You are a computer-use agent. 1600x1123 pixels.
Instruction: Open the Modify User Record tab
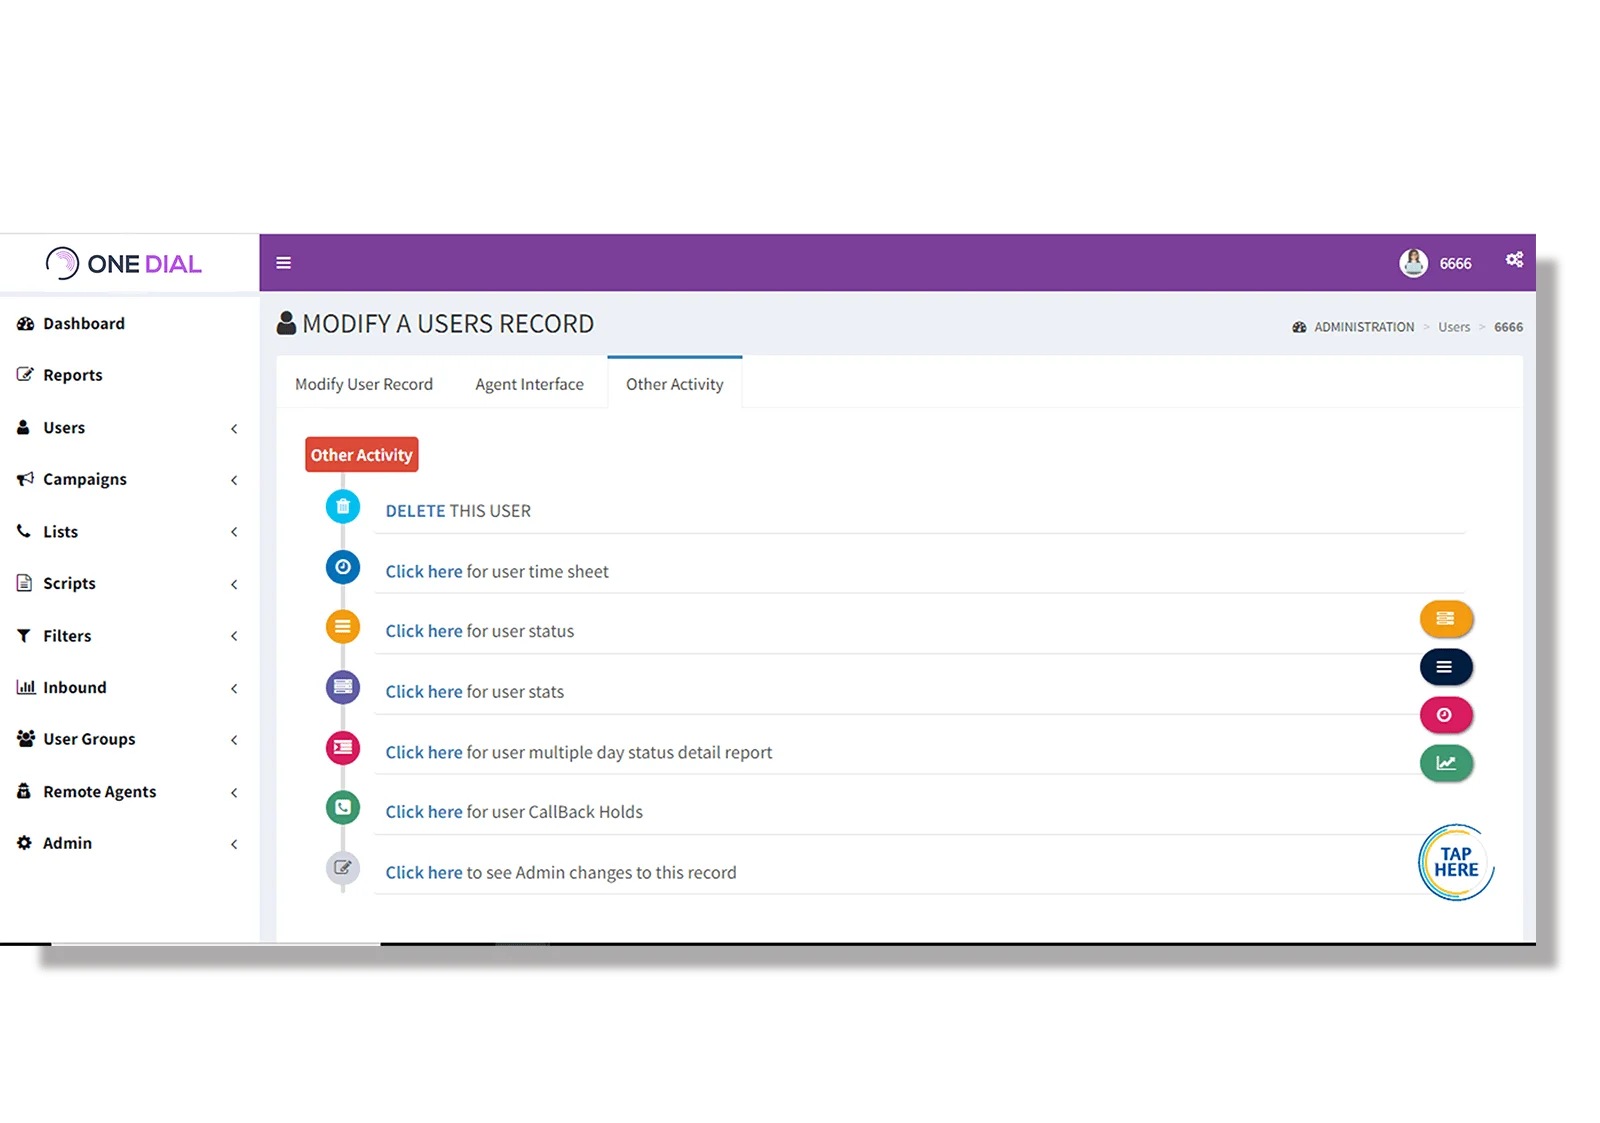363,383
